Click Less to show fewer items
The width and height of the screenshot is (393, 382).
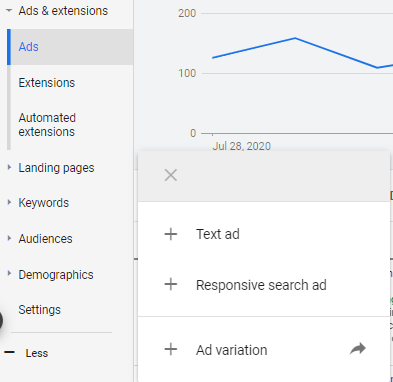37,353
